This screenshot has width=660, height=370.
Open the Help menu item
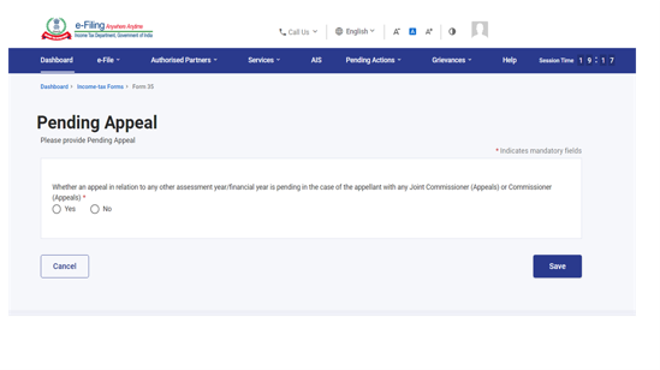point(509,60)
